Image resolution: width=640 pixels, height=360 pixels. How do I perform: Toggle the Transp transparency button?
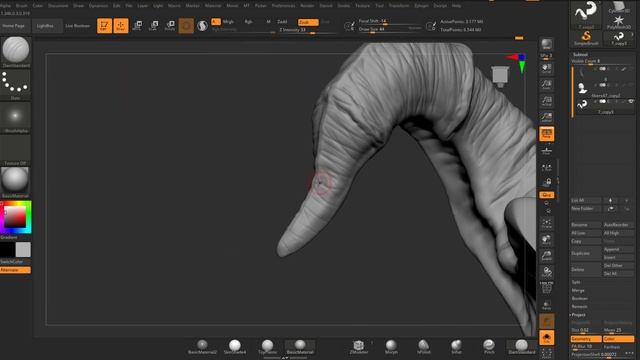547,305
